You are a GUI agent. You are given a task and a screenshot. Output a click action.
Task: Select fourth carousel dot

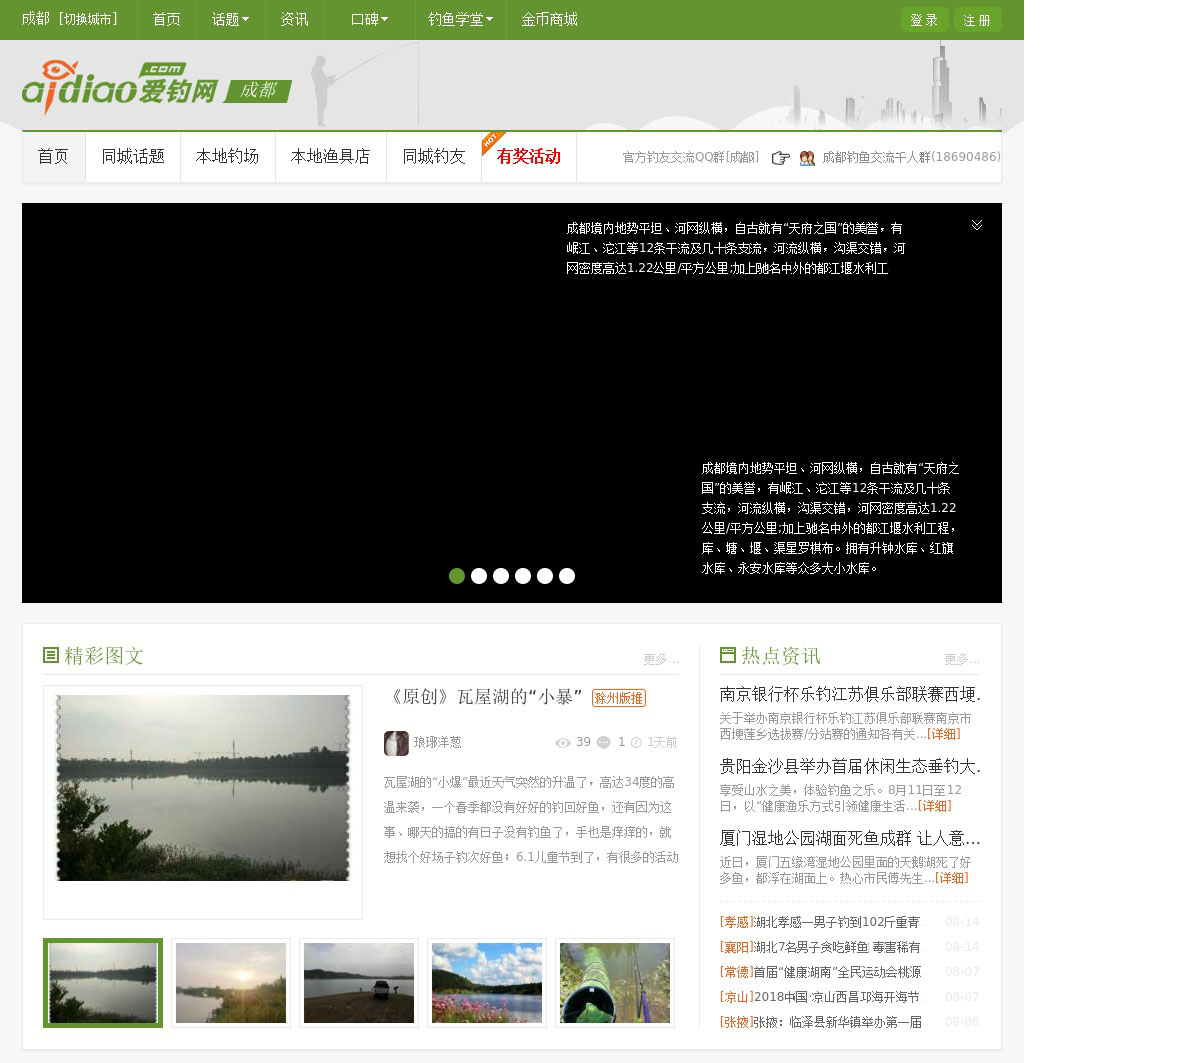tap(523, 576)
